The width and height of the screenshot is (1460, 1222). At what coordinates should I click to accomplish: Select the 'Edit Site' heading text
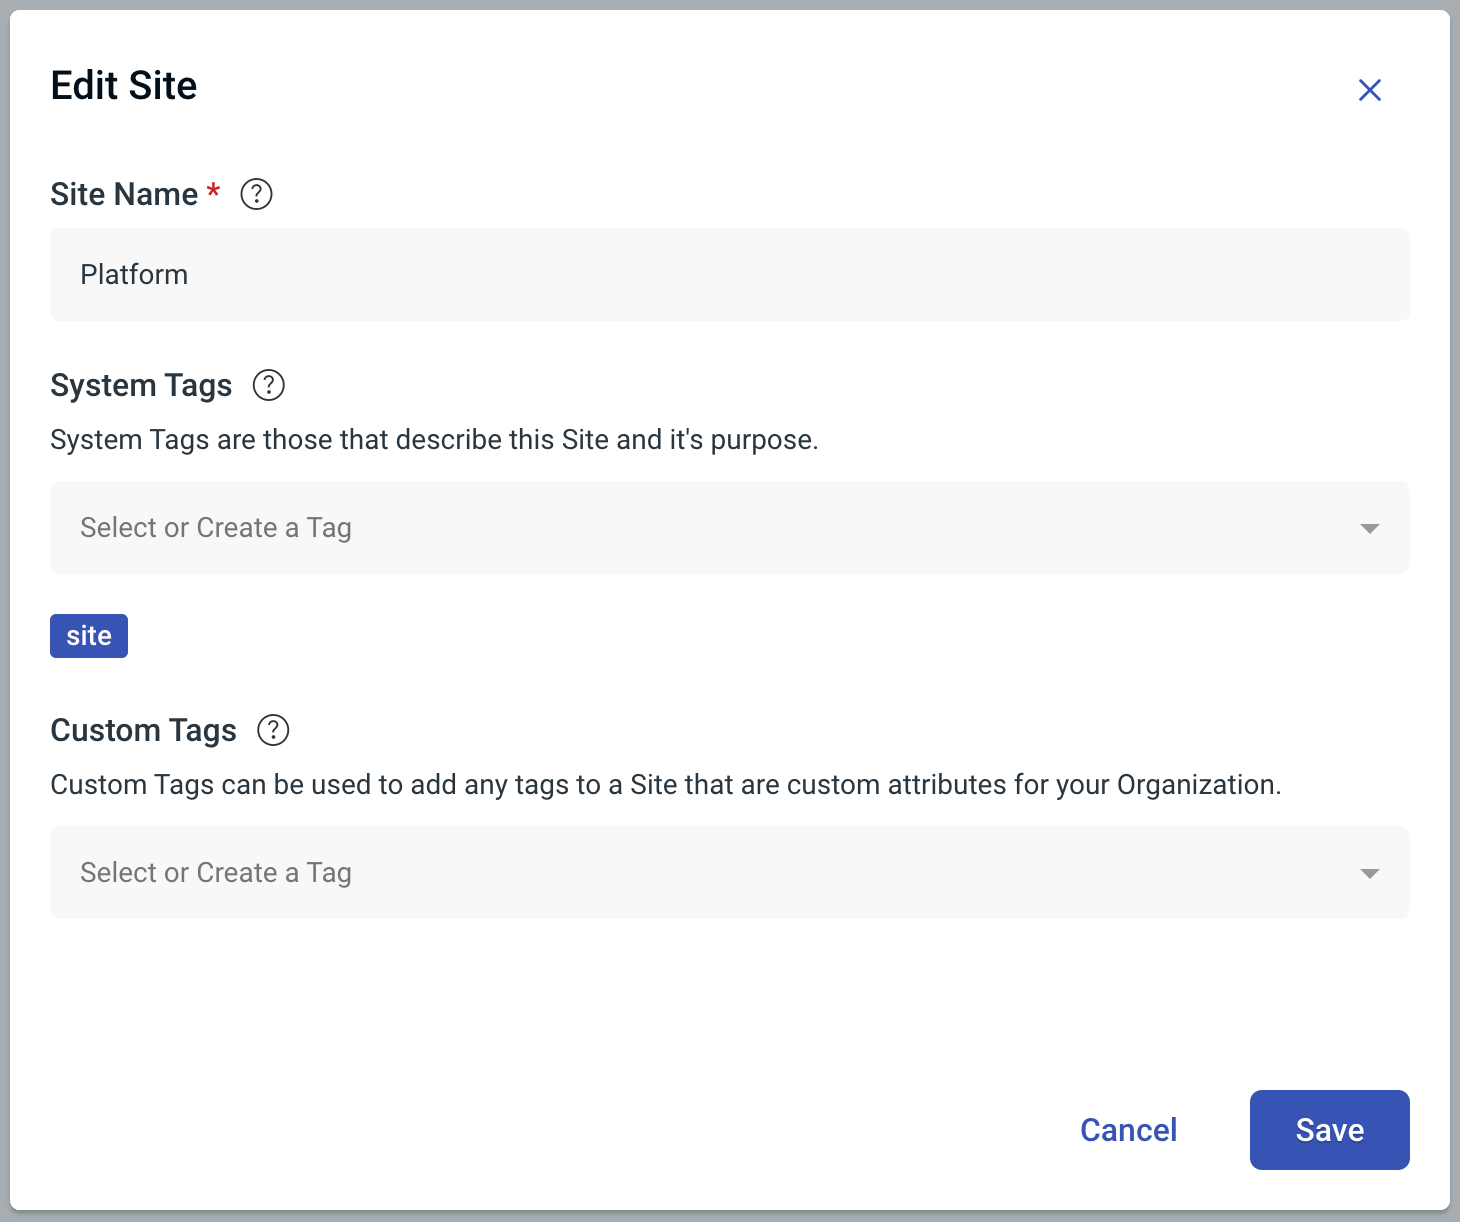[x=124, y=86]
